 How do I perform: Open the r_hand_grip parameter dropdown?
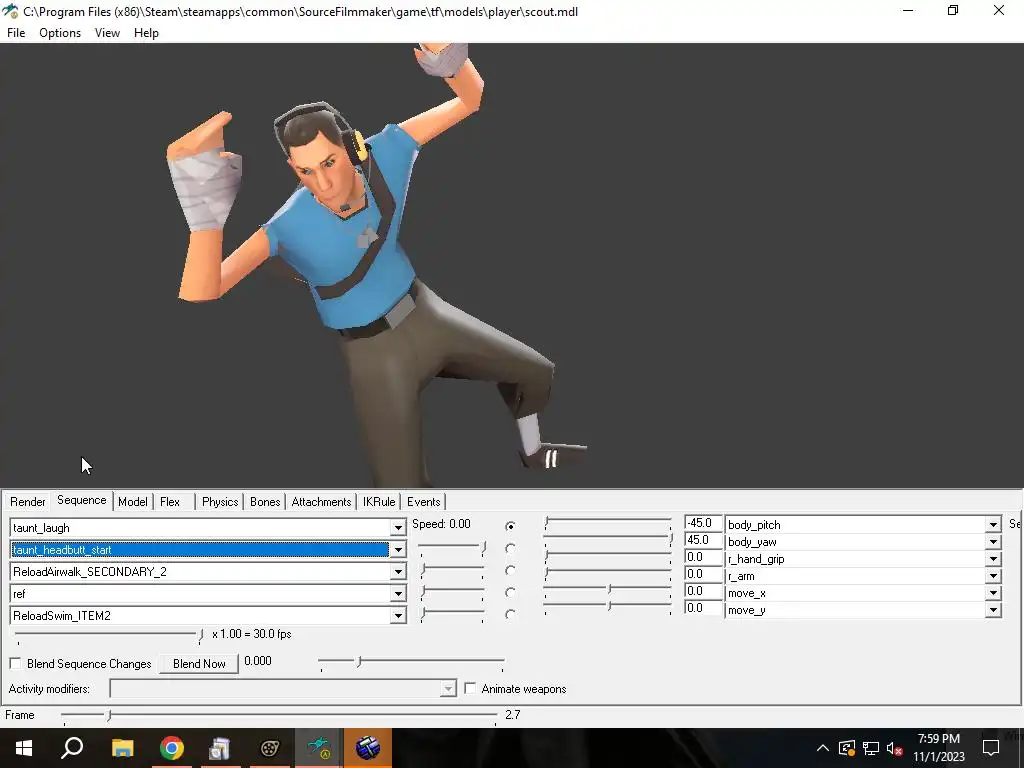[x=993, y=558]
